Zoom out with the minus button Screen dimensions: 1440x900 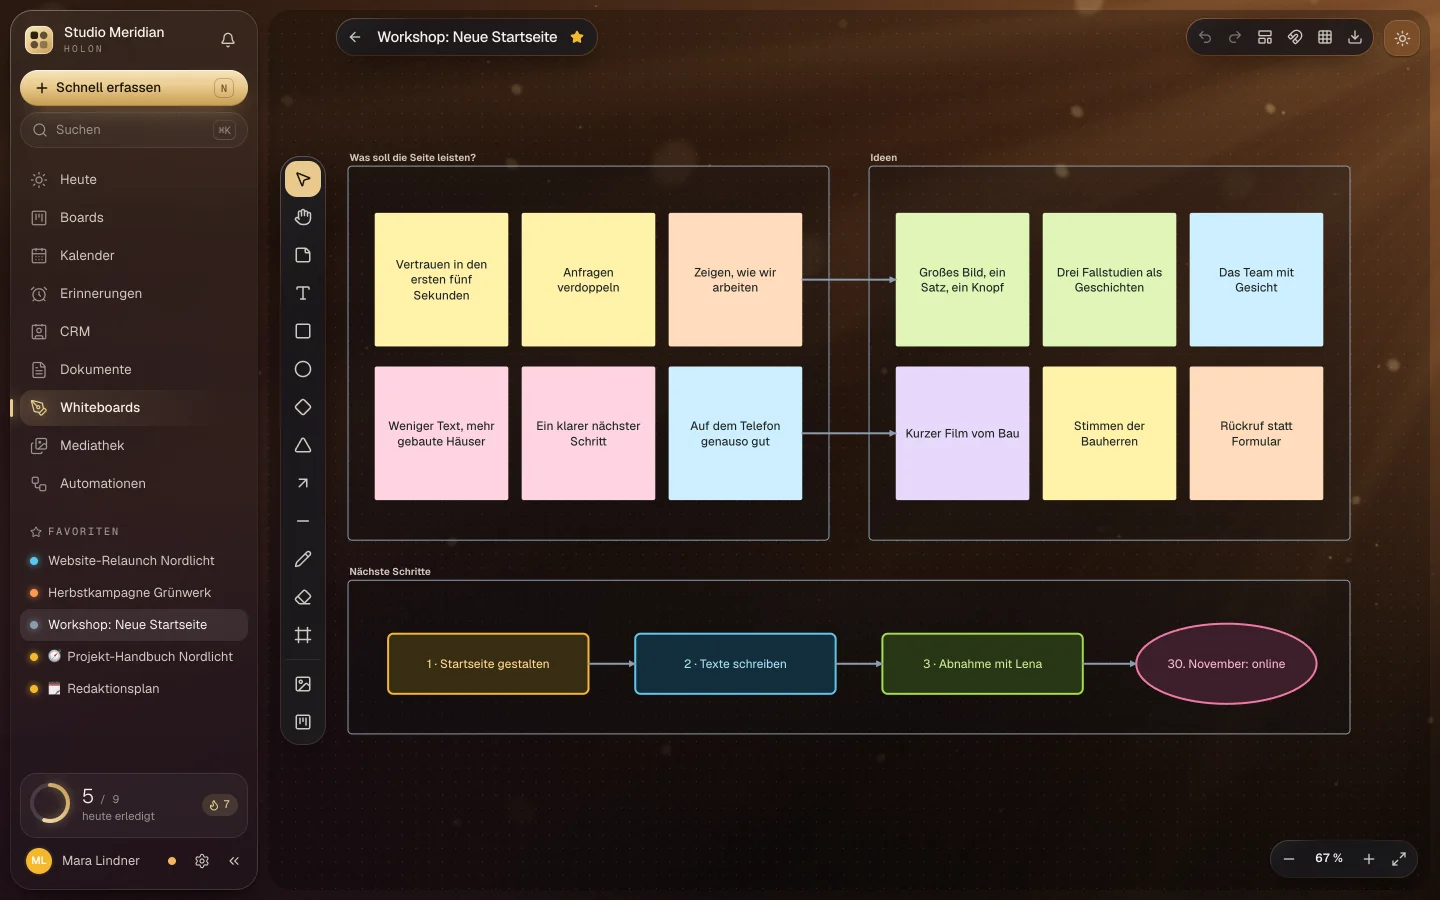[1289, 859]
